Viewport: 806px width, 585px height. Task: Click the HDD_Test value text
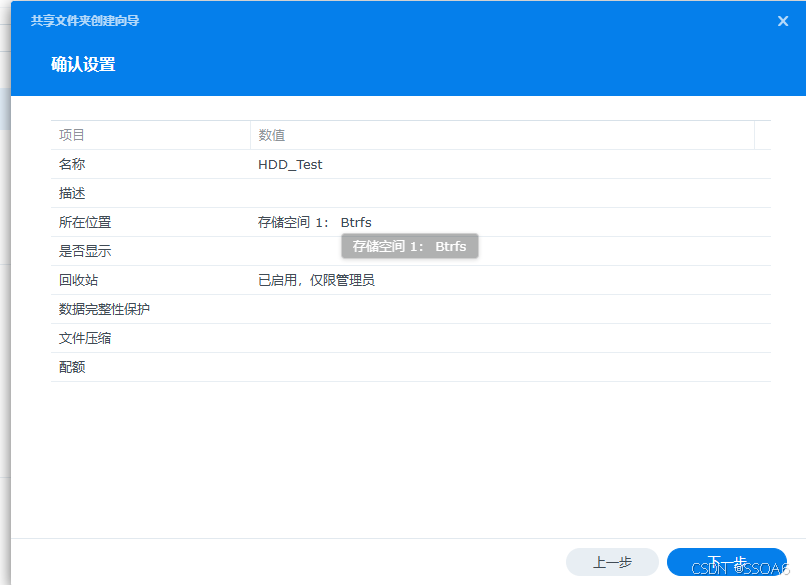click(x=290, y=164)
